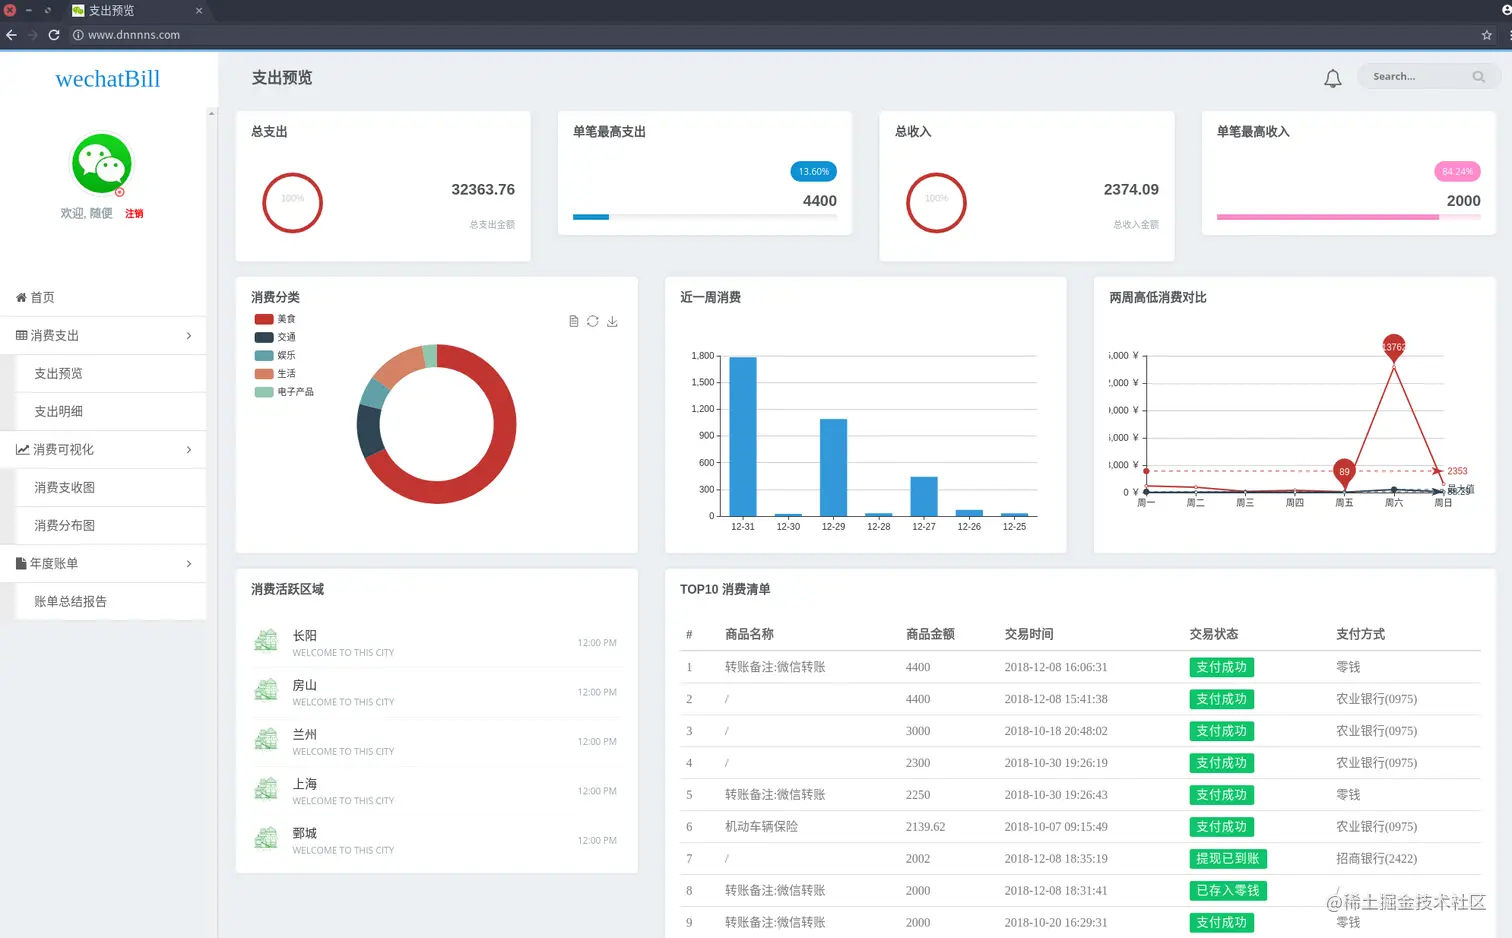The height and width of the screenshot is (938, 1512).
Task: Click the 注销 logout link
Action: click(134, 214)
